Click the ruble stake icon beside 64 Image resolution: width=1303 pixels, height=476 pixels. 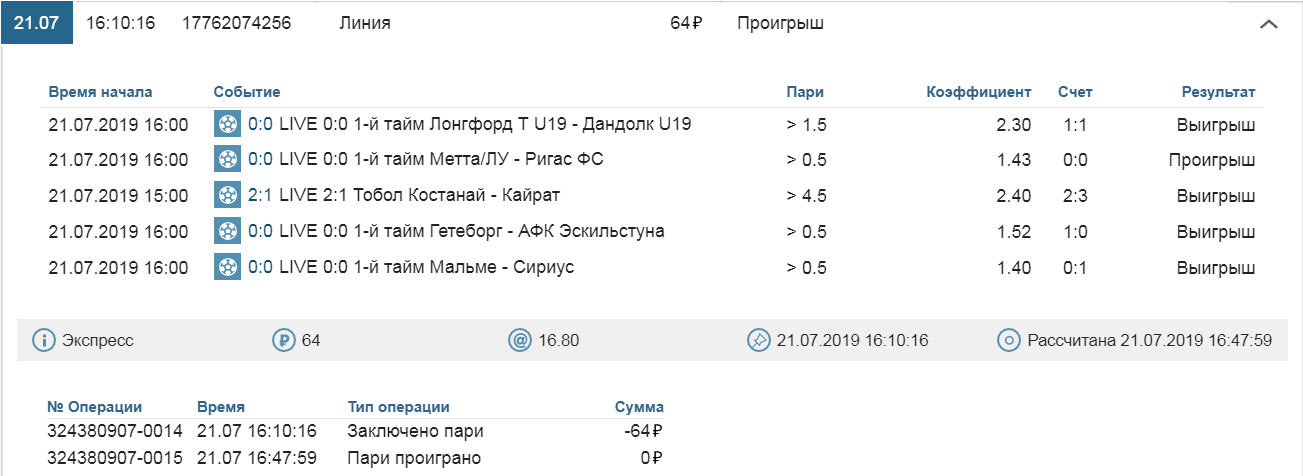pos(283,341)
